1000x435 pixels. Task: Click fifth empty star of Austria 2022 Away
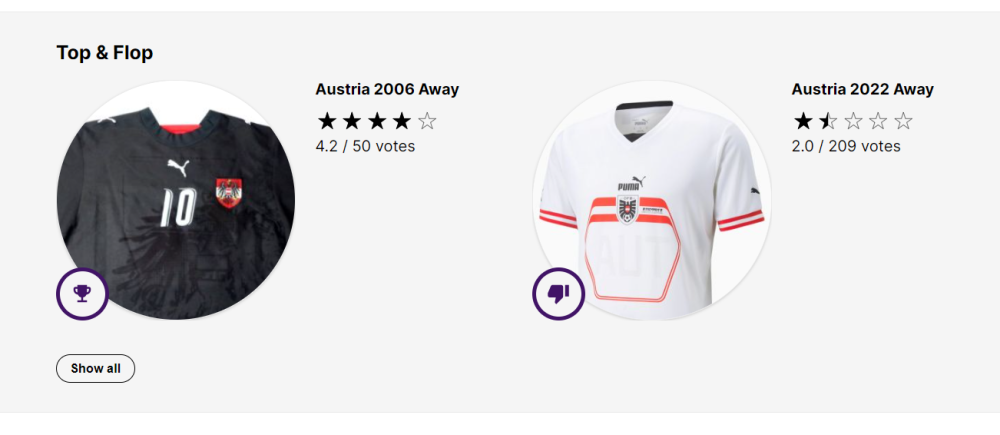[903, 122]
